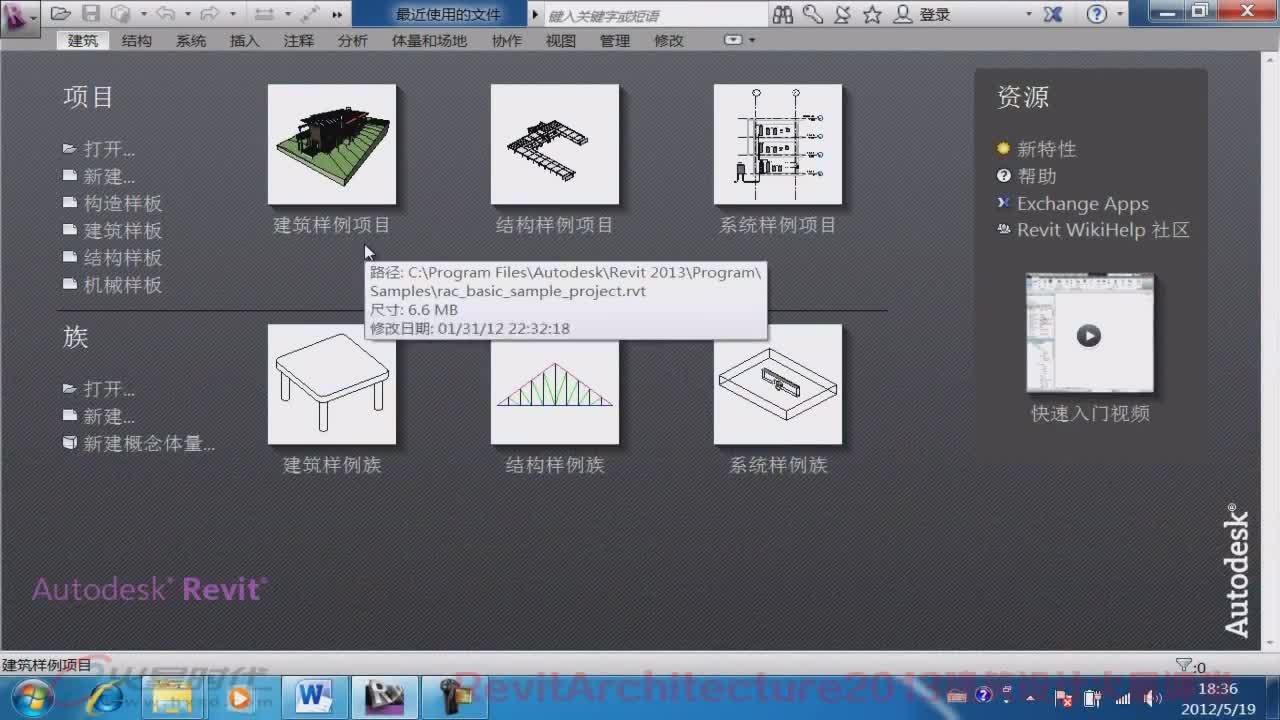This screenshot has width=1280, height=720.
Task: Select the 视图 ribbon tab
Action: pos(561,41)
